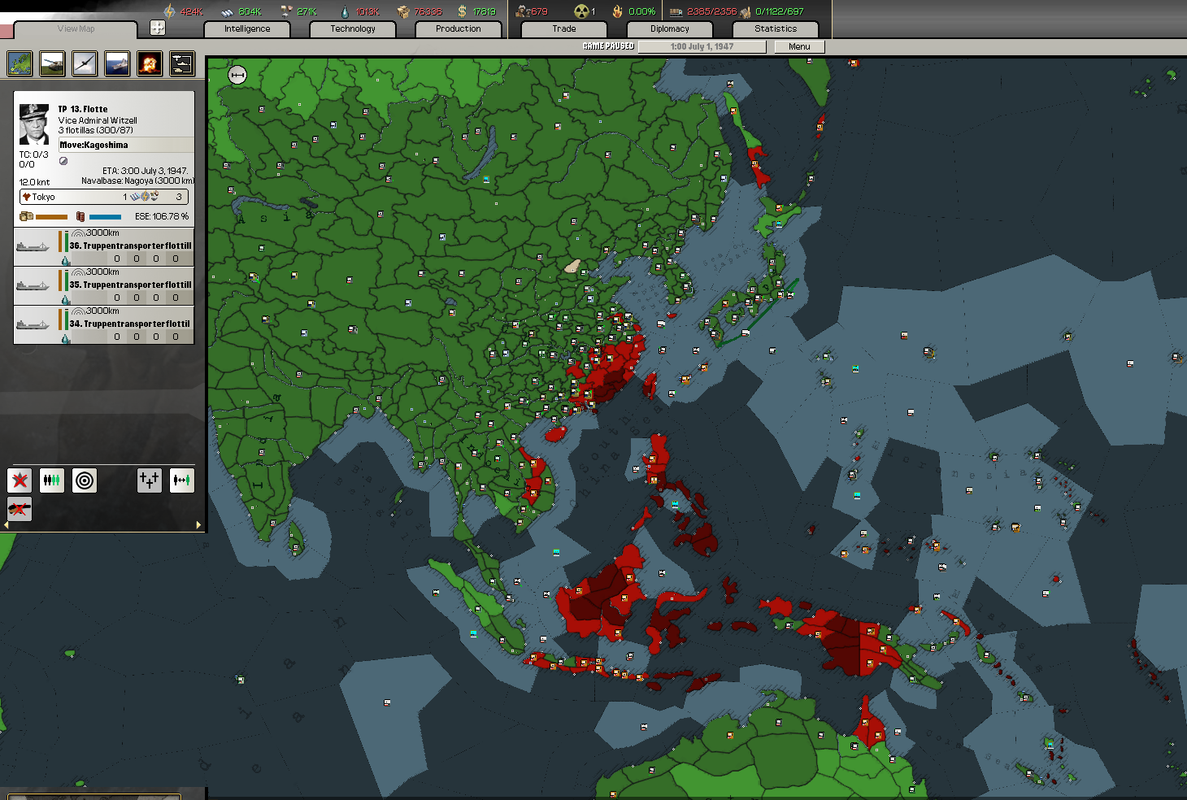Image resolution: width=1187 pixels, height=800 pixels.
Task: Open the Intelligence tab
Action: tap(247, 29)
